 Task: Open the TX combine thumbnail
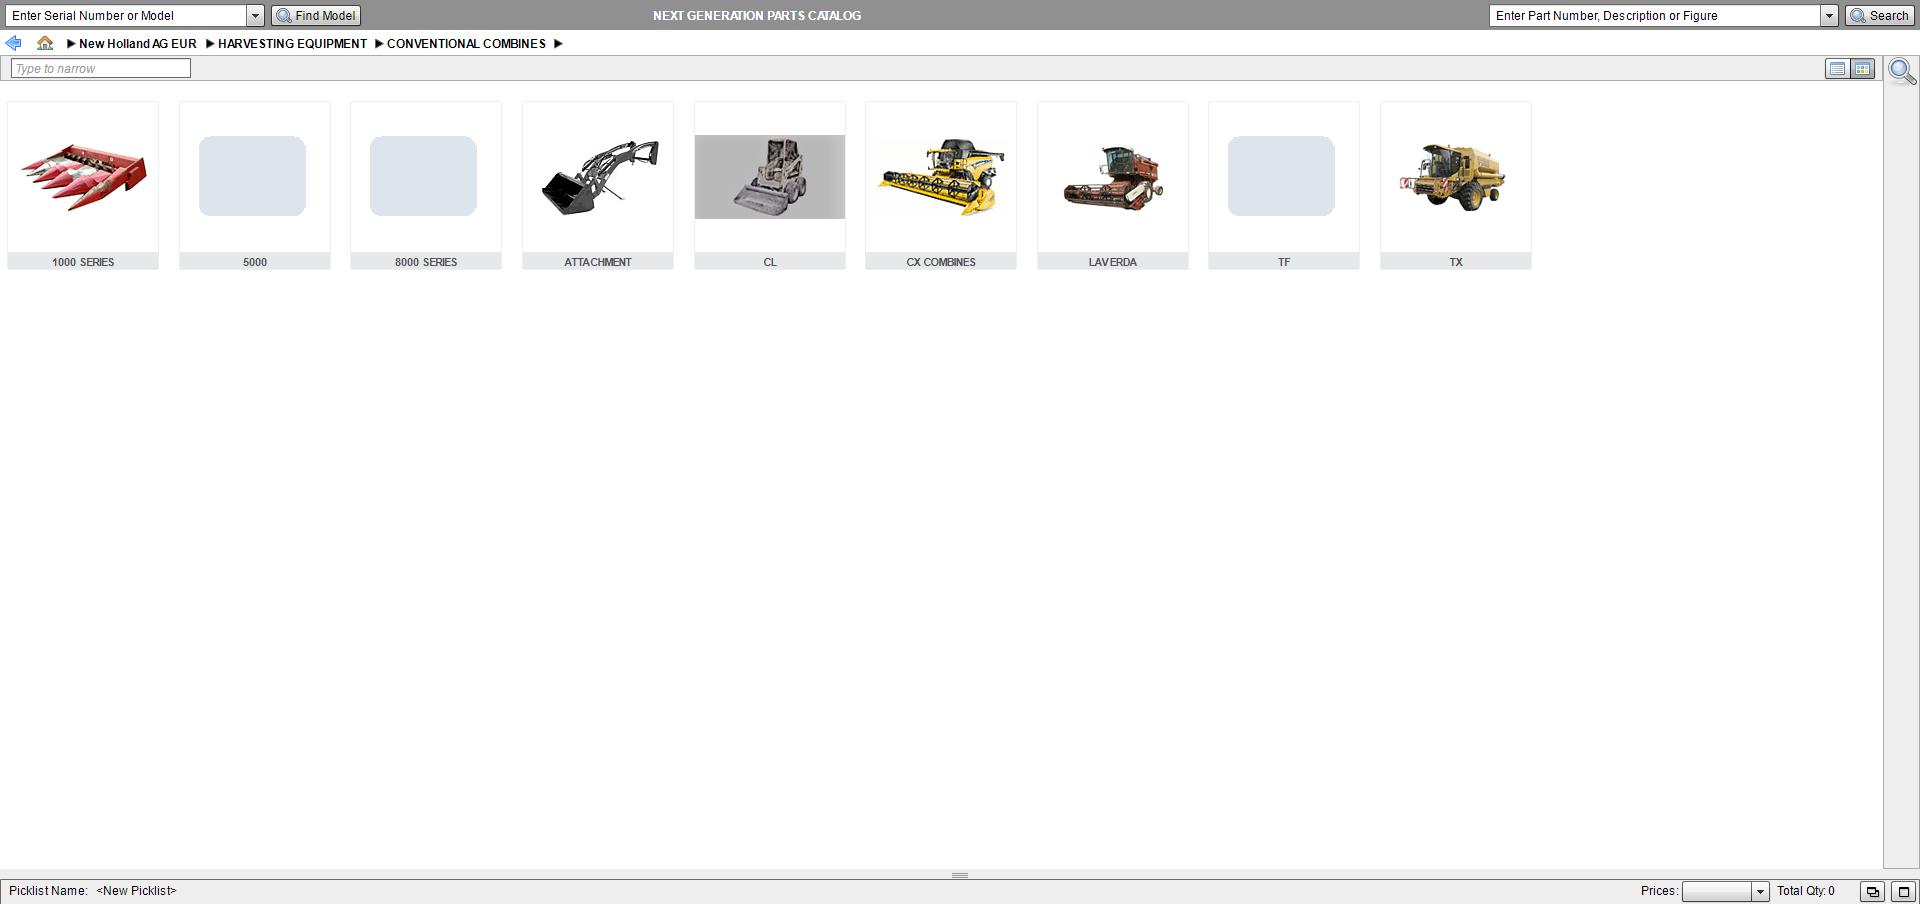coord(1456,177)
